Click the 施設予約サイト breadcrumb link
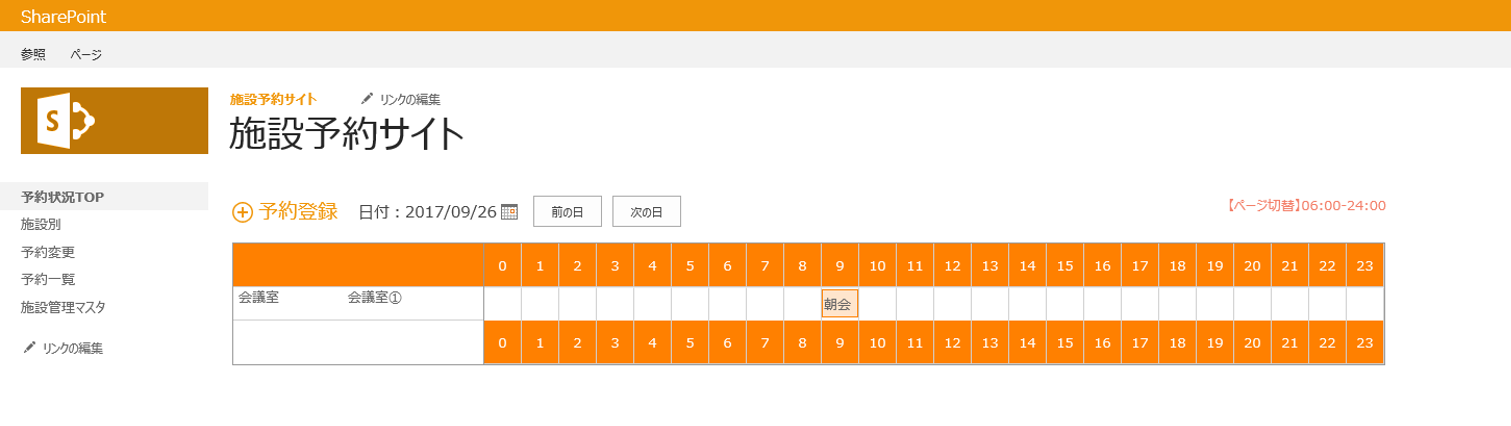 click(273, 99)
